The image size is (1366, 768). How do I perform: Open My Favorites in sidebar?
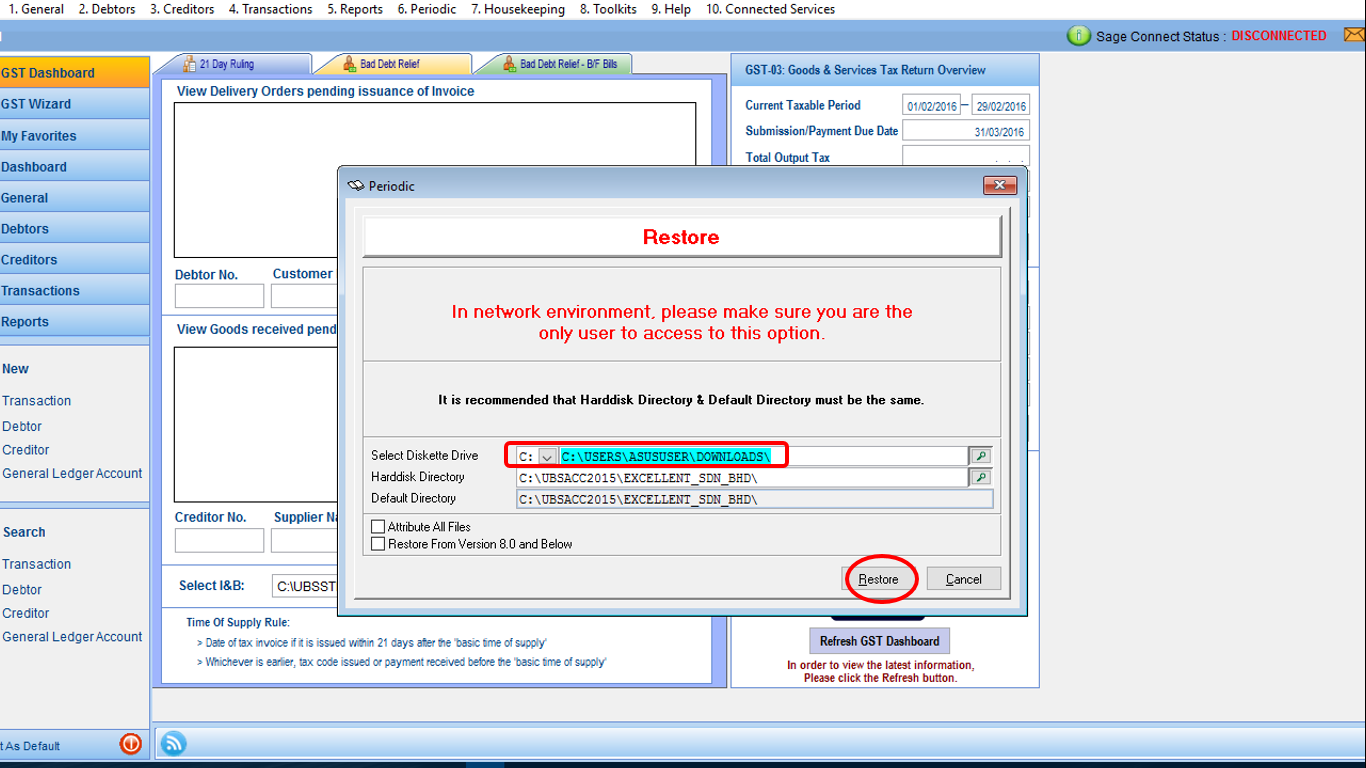pos(74,135)
